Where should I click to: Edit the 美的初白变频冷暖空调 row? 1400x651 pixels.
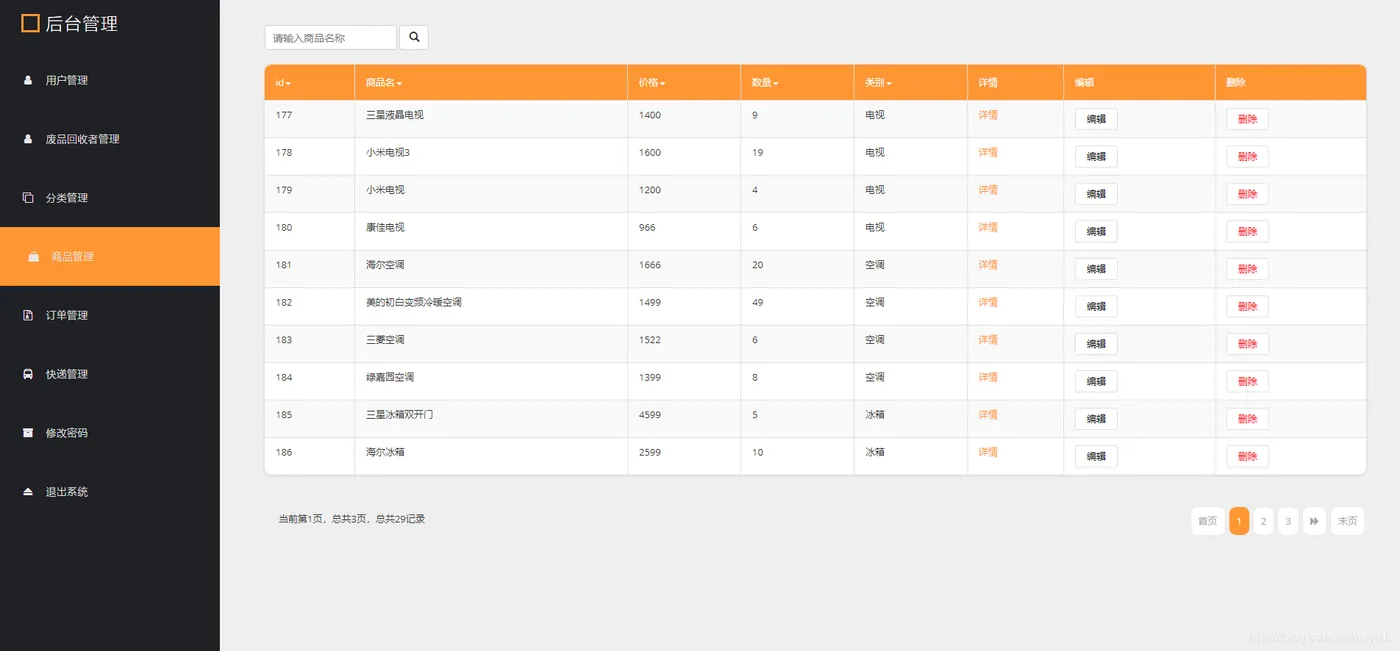(1096, 306)
